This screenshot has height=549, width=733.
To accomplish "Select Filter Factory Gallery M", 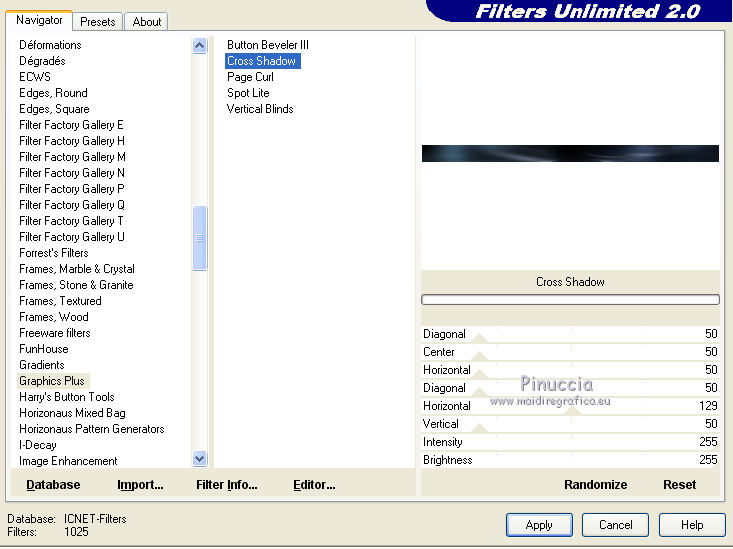I will tap(72, 157).
